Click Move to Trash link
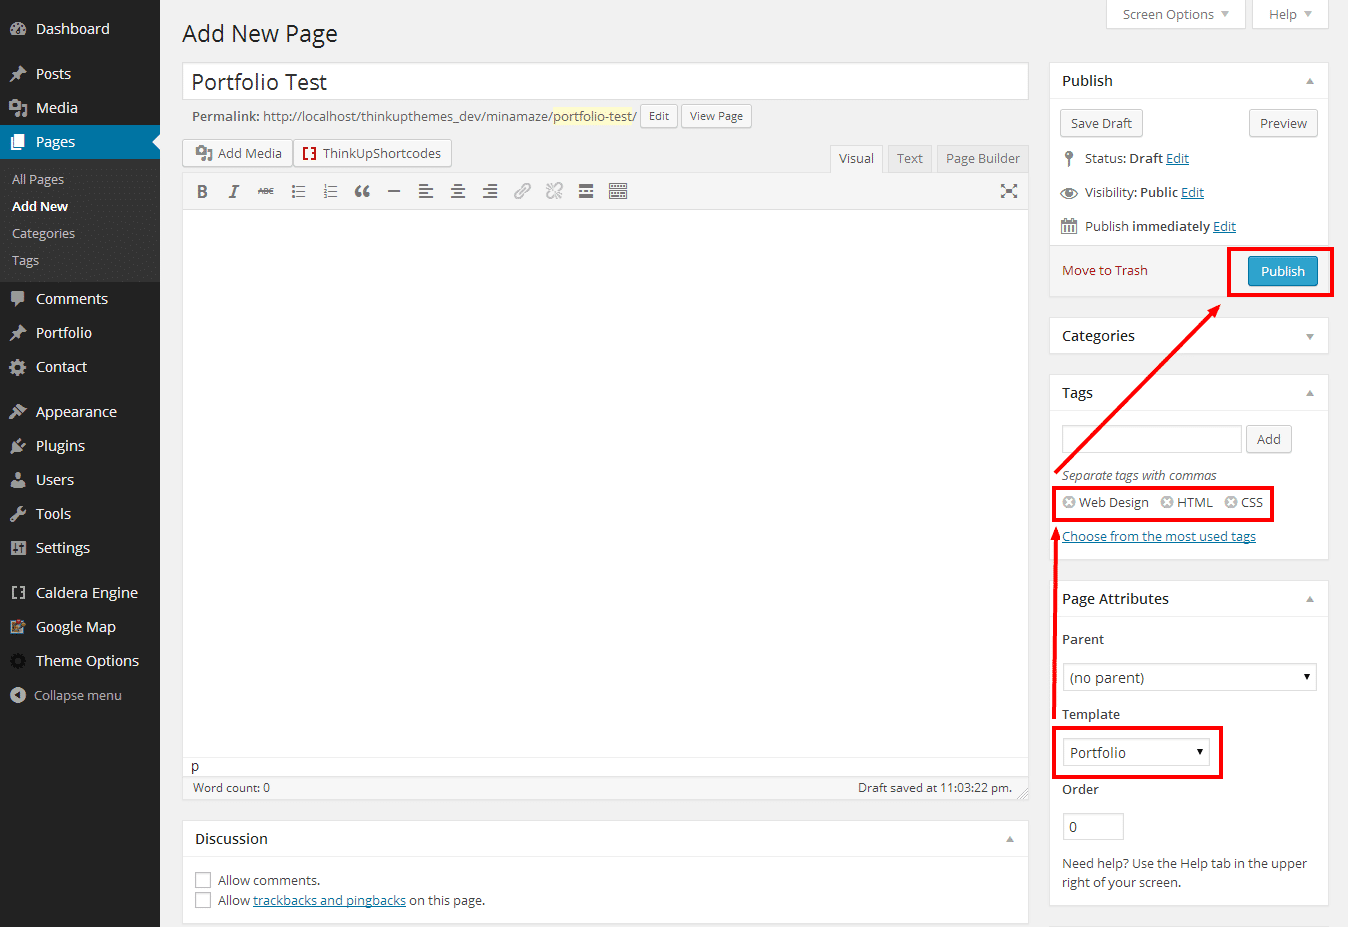1348x927 pixels. (x=1105, y=271)
